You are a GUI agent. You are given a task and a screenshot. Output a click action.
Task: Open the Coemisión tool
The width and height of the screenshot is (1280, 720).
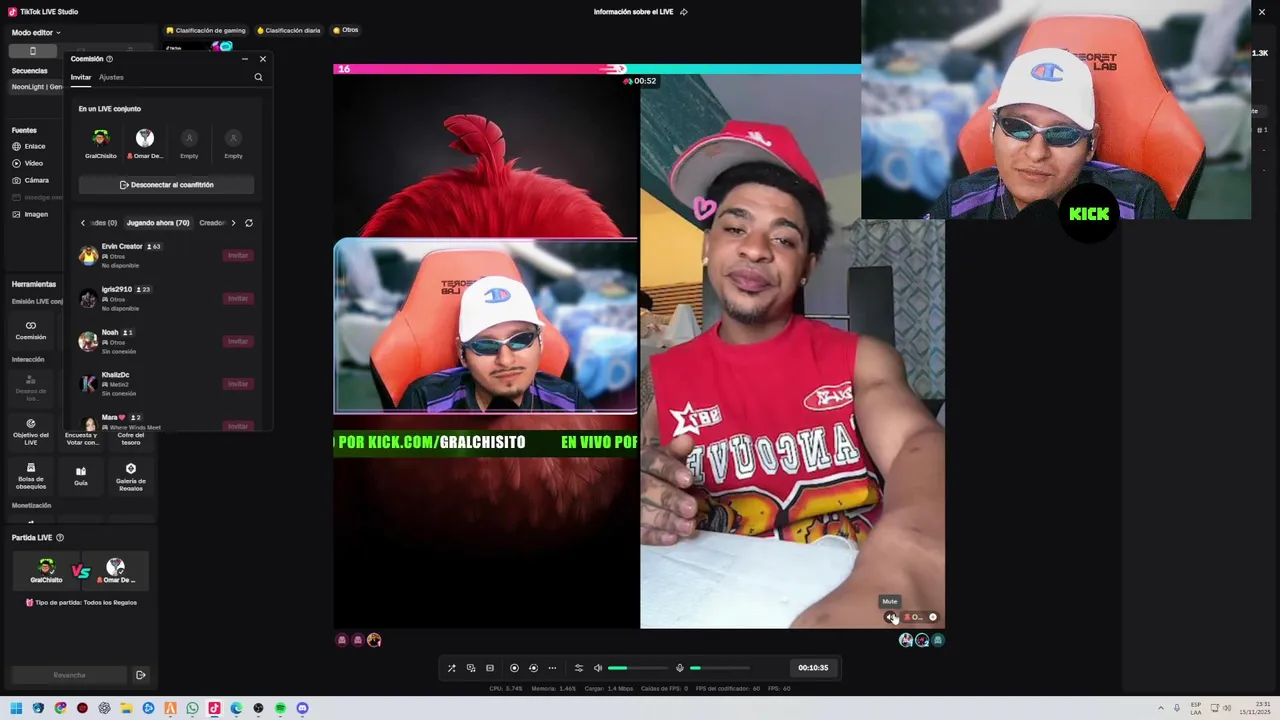point(31,330)
